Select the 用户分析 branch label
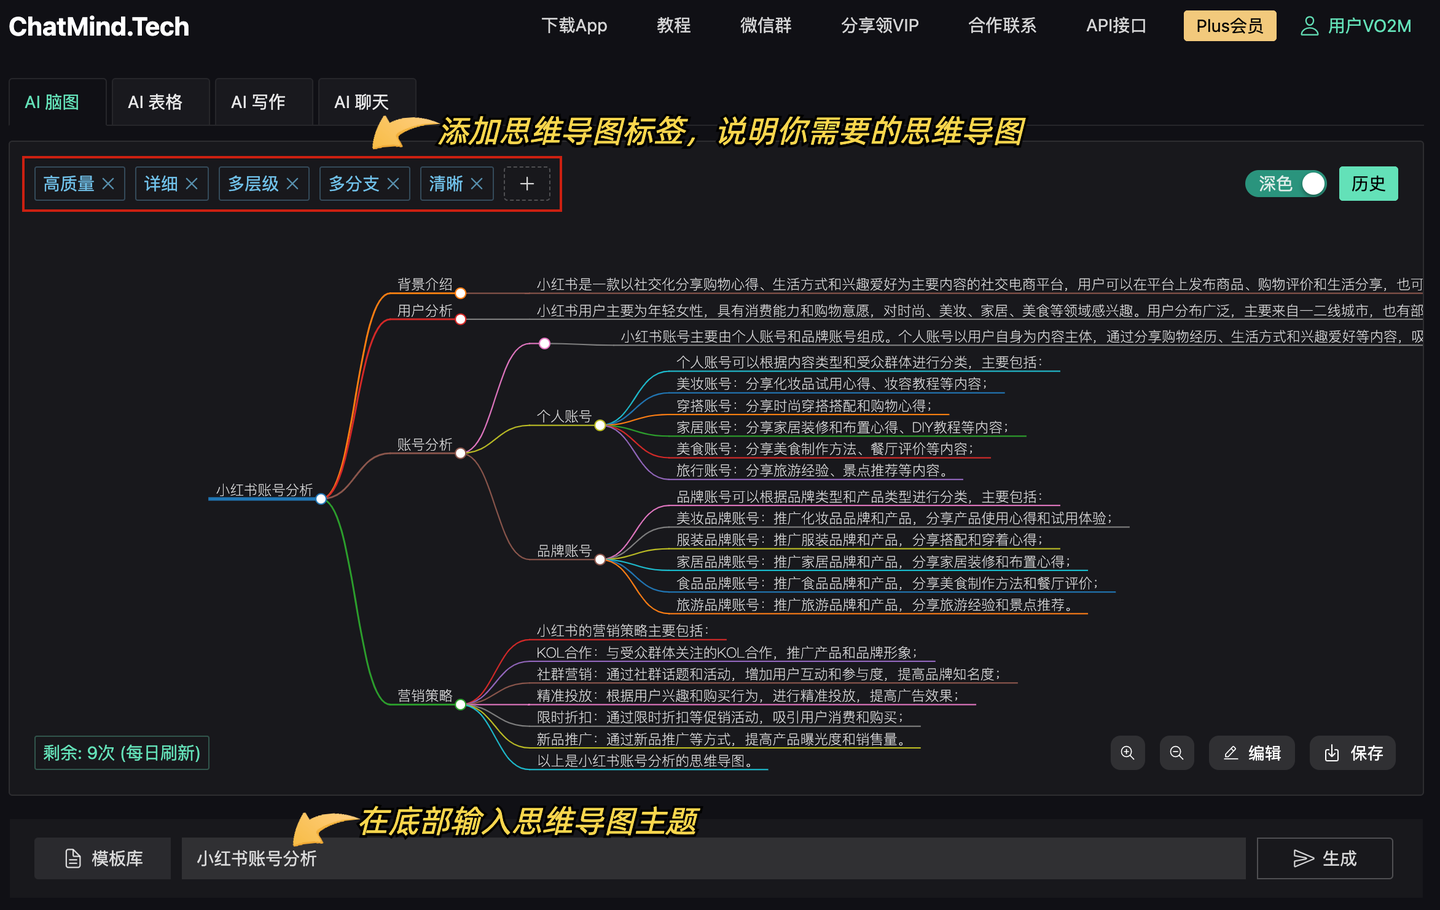 click(425, 310)
